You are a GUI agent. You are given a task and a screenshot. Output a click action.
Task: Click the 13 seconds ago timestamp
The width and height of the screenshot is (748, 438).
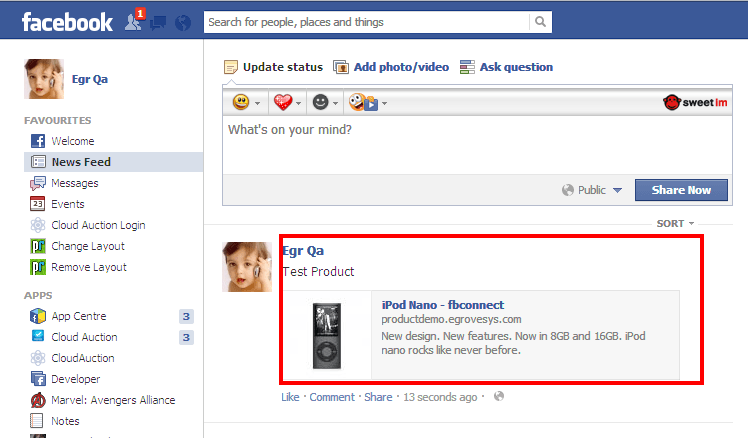click(x=440, y=397)
